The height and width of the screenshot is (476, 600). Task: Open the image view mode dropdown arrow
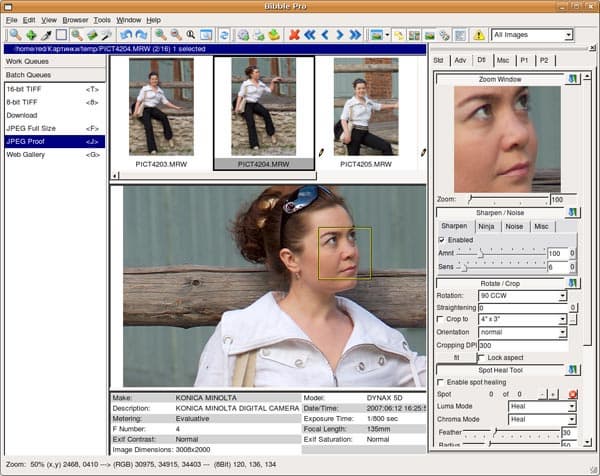387,35
